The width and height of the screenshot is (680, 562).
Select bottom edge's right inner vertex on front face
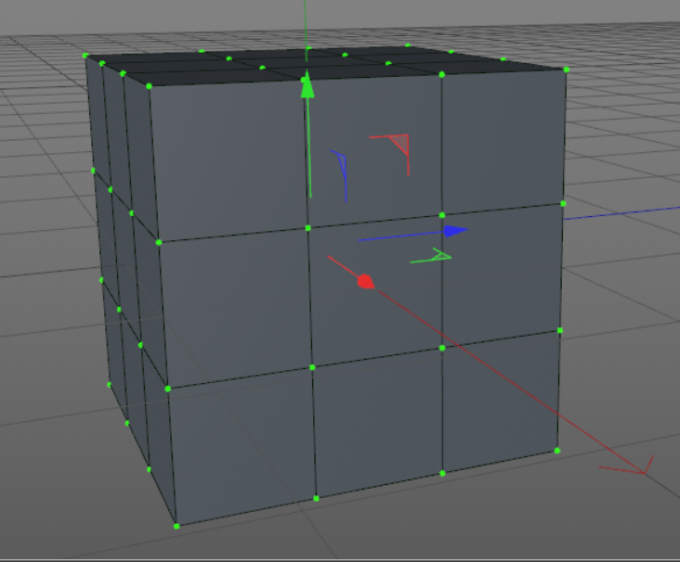click(x=442, y=474)
